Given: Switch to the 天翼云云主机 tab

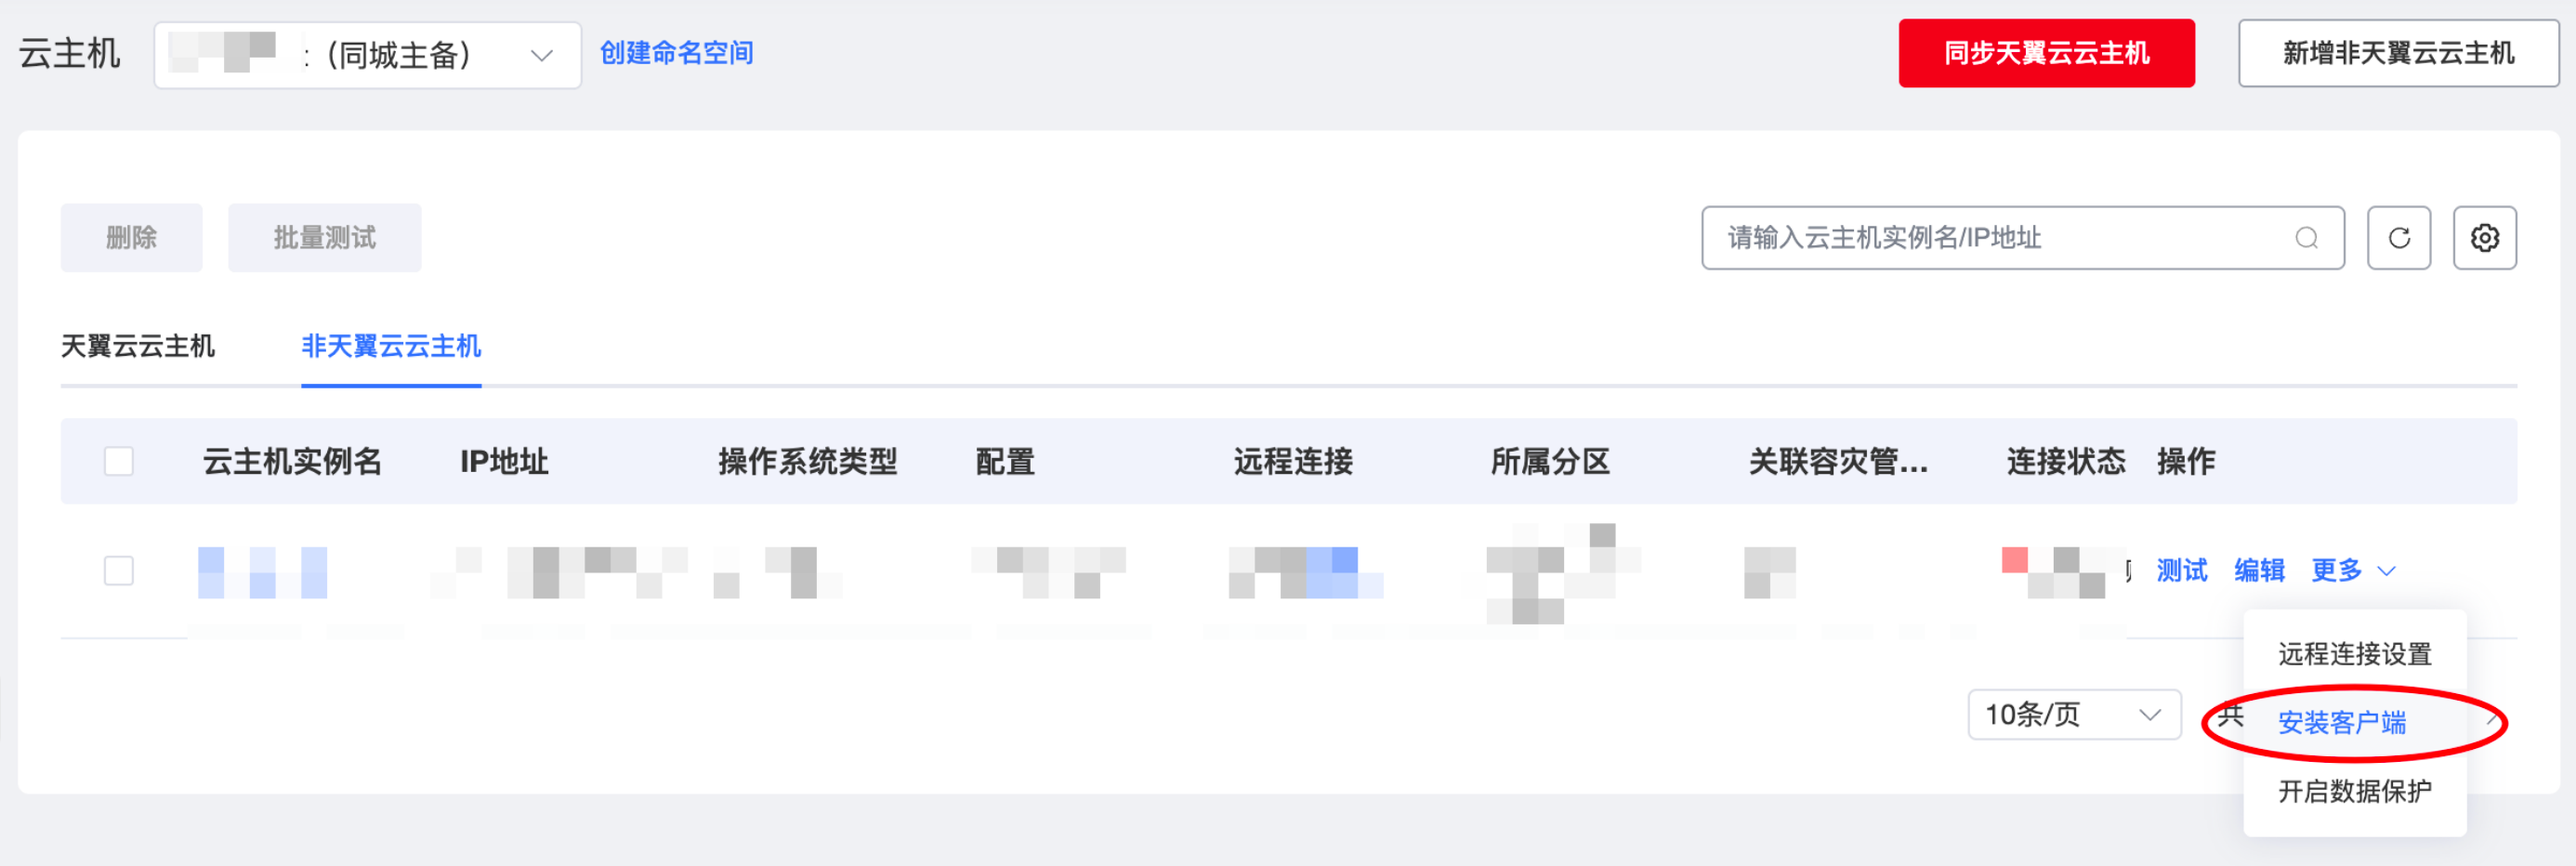Looking at the screenshot, I should pyautogui.click(x=138, y=346).
